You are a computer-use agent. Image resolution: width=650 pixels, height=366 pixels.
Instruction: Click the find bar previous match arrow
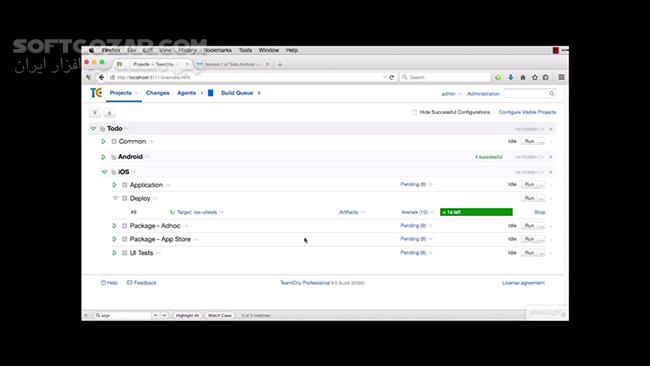pos(155,315)
